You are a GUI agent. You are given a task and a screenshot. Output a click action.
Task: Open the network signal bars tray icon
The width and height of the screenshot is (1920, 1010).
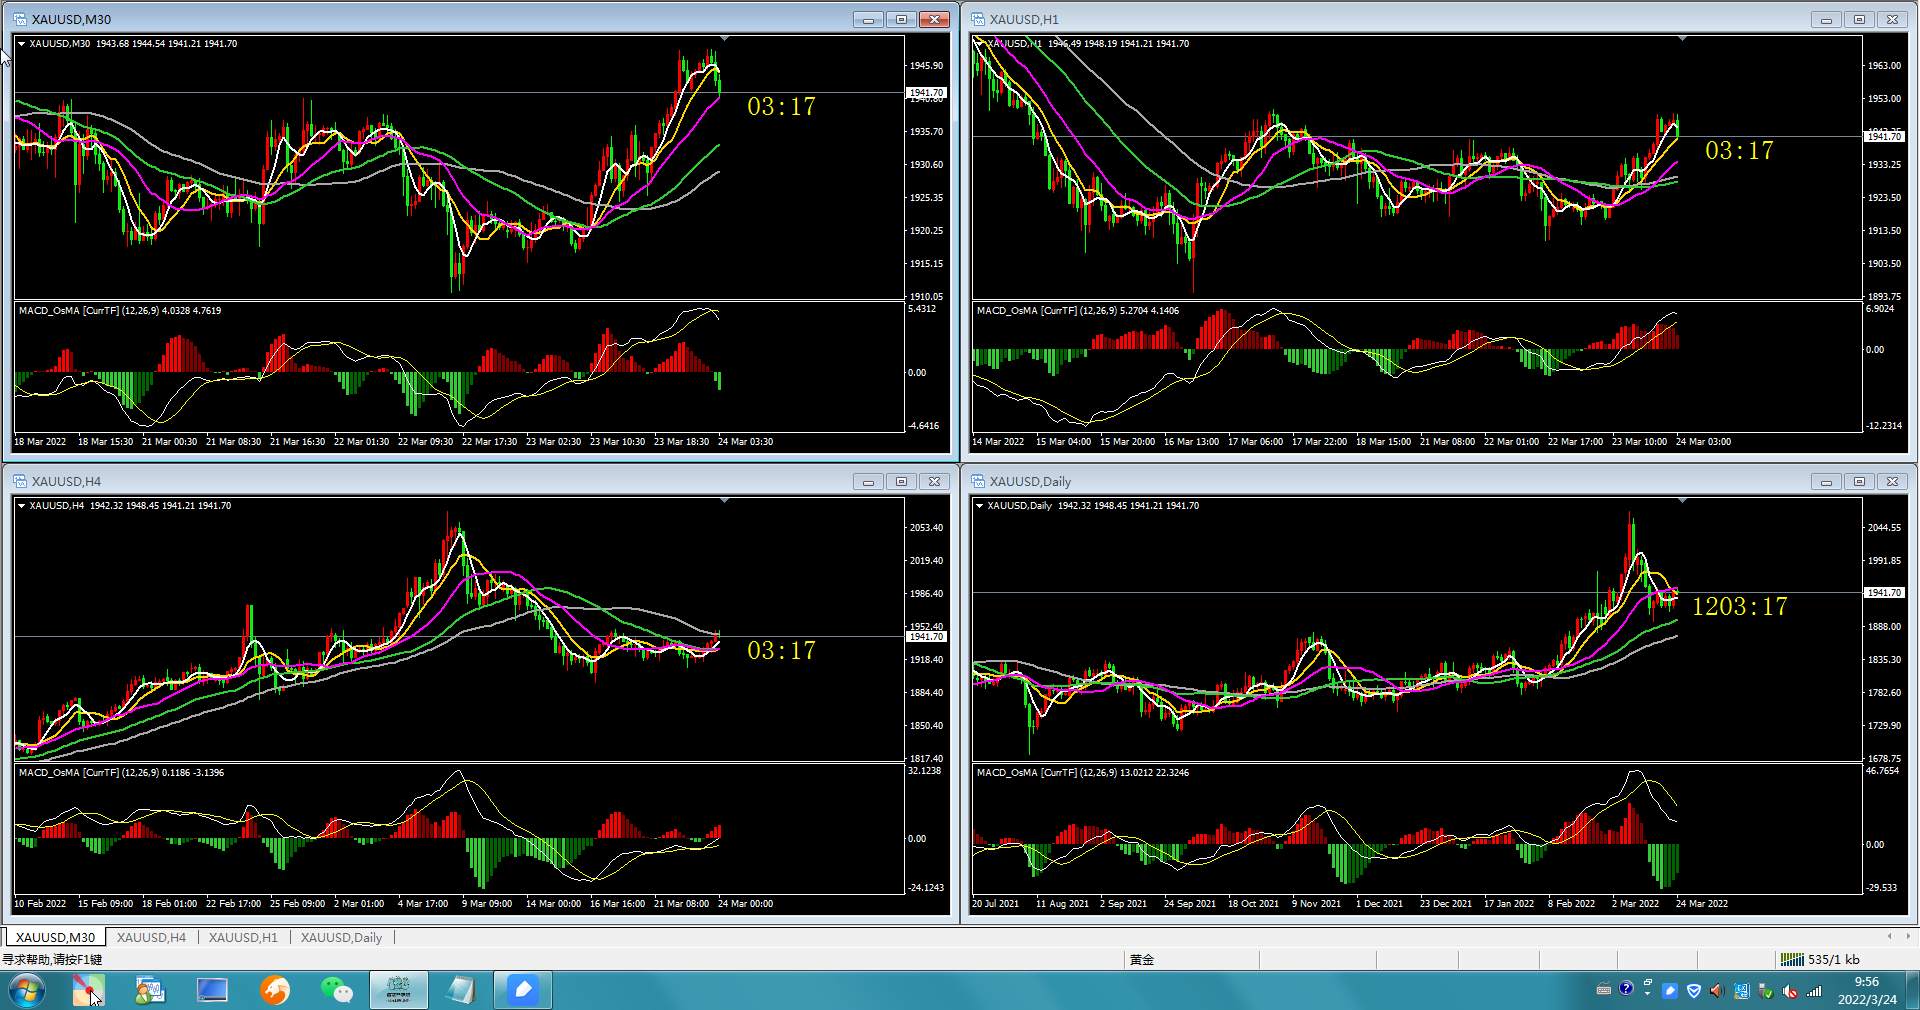click(1814, 991)
